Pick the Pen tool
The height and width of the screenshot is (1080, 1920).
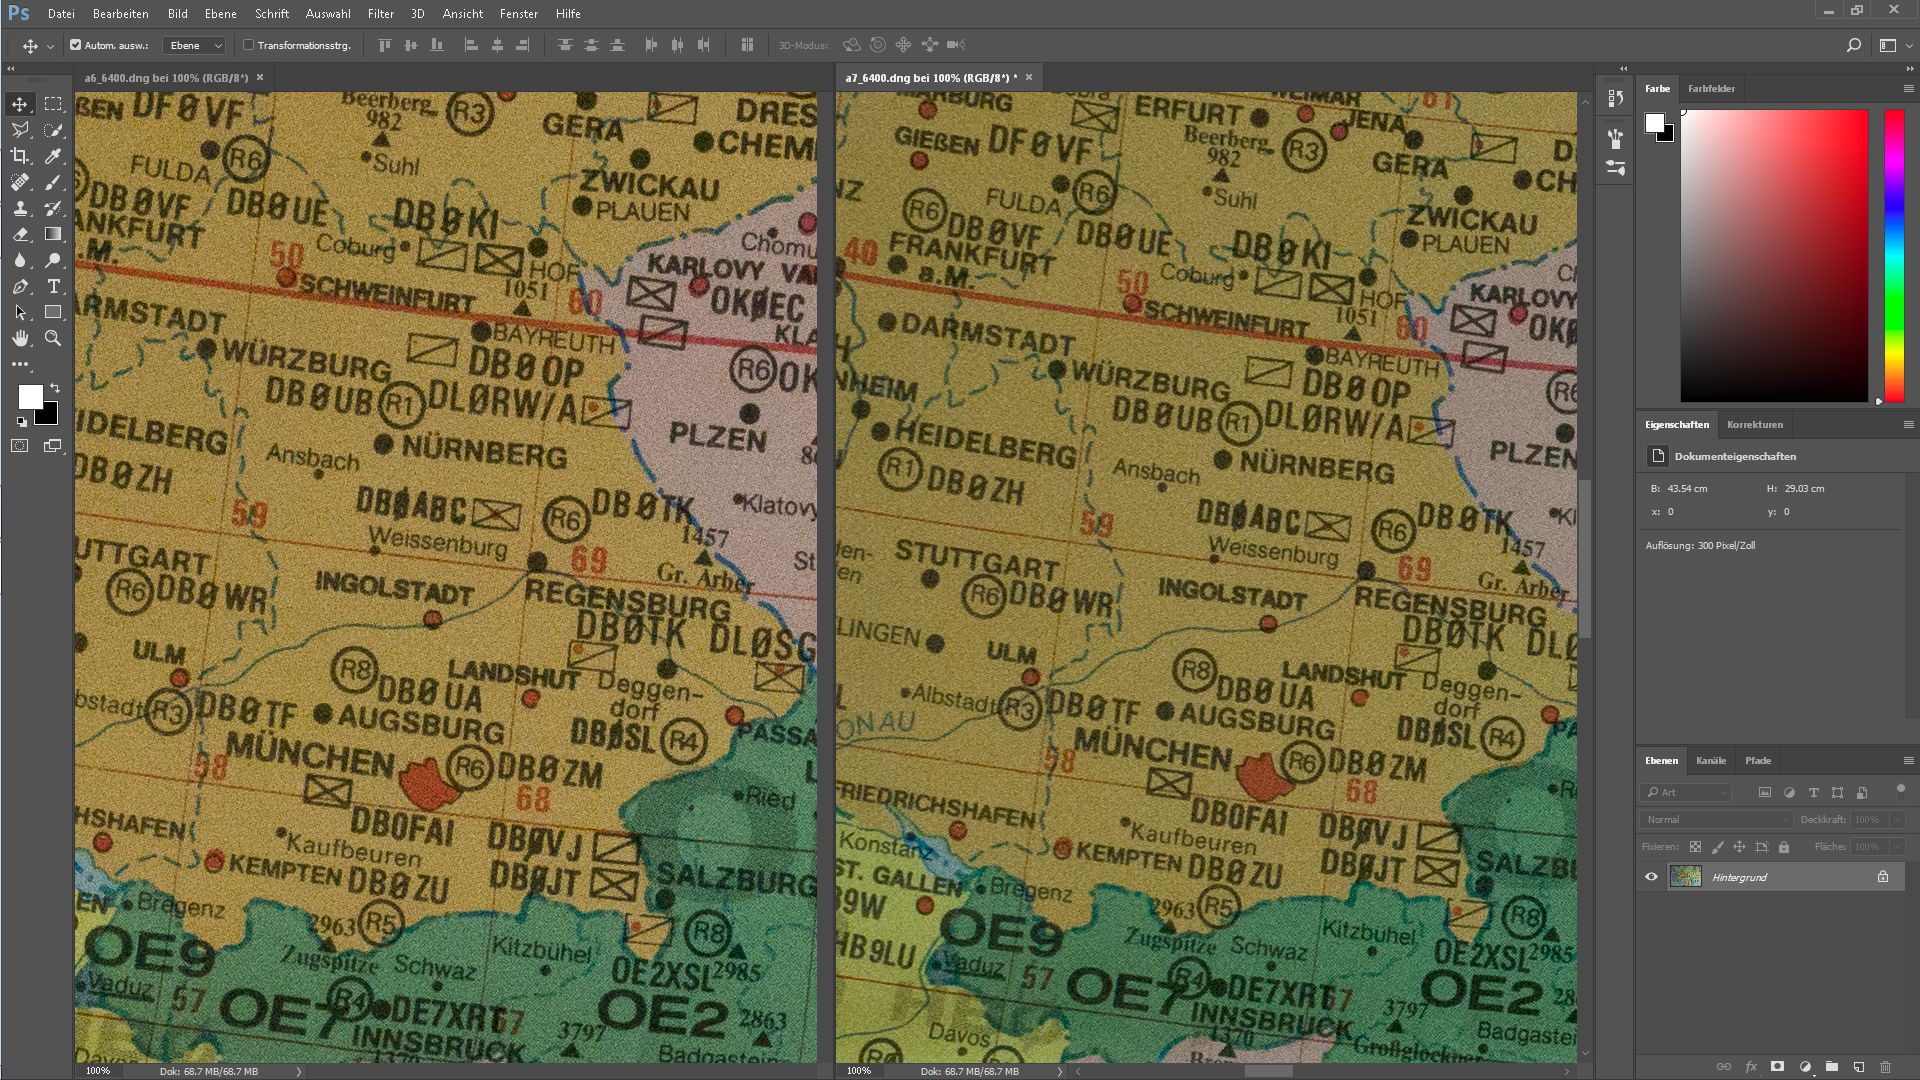coord(20,286)
